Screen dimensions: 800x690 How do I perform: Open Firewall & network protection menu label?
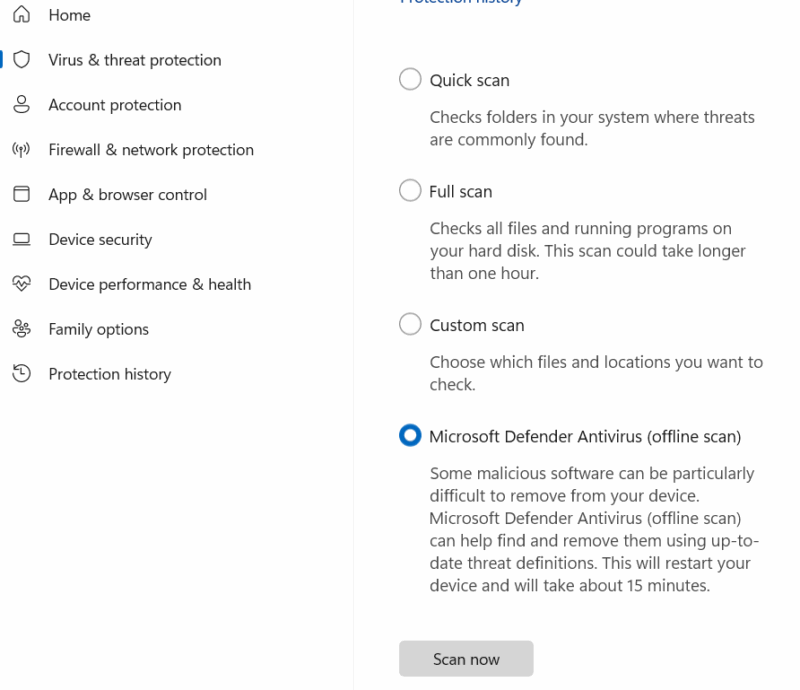(x=151, y=150)
